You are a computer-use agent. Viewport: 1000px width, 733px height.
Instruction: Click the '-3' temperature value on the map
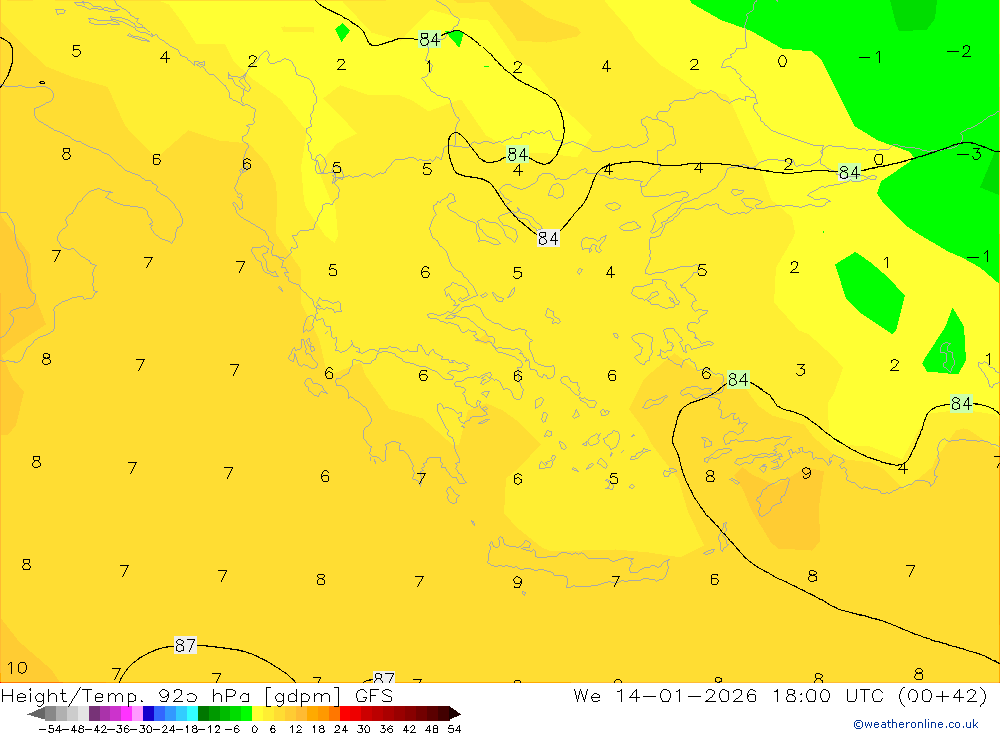click(x=969, y=154)
